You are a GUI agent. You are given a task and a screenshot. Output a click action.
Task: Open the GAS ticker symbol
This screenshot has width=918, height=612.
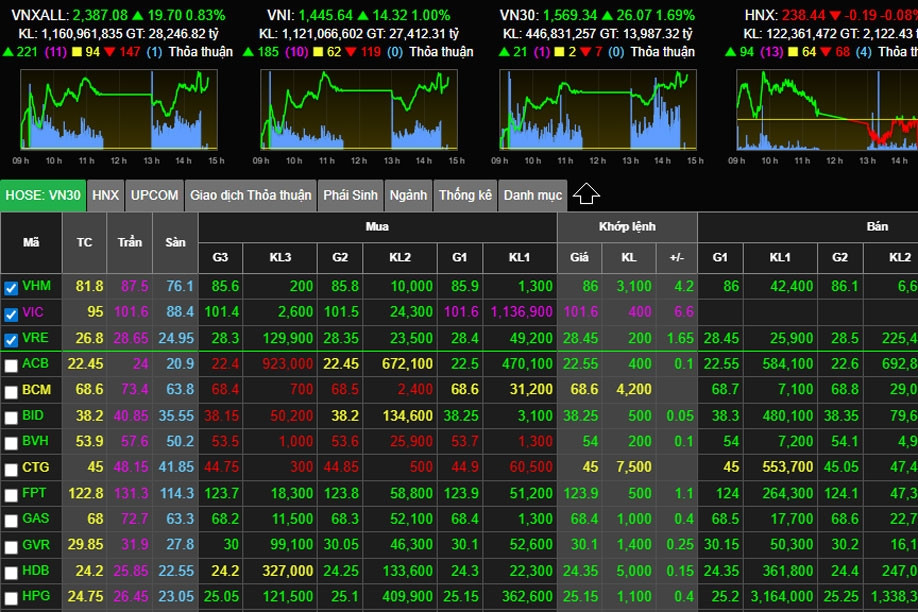(x=35, y=519)
